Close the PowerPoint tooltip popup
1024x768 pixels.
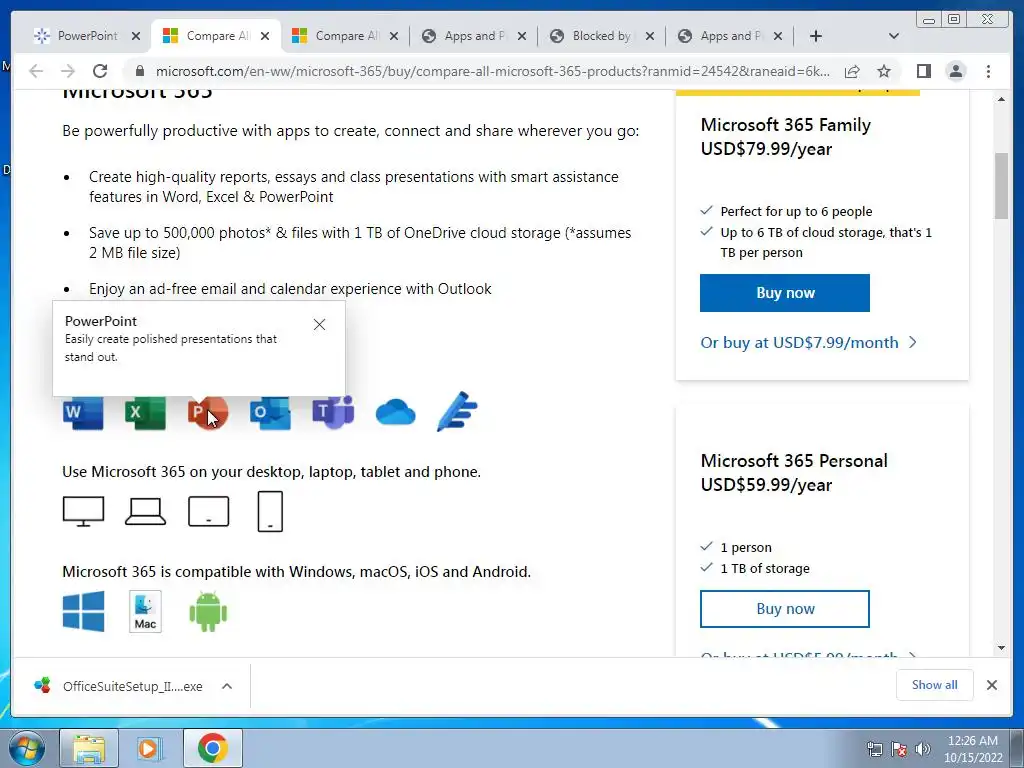[319, 325]
